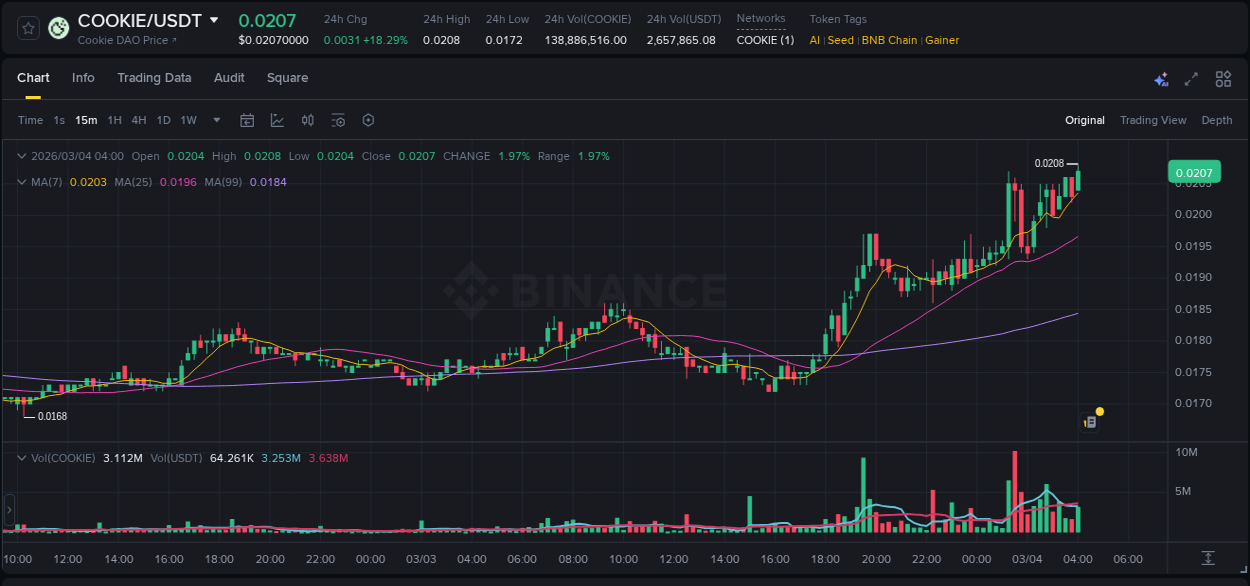
Task: Open the layout grid icon near Trading View
Action: (1223, 78)
